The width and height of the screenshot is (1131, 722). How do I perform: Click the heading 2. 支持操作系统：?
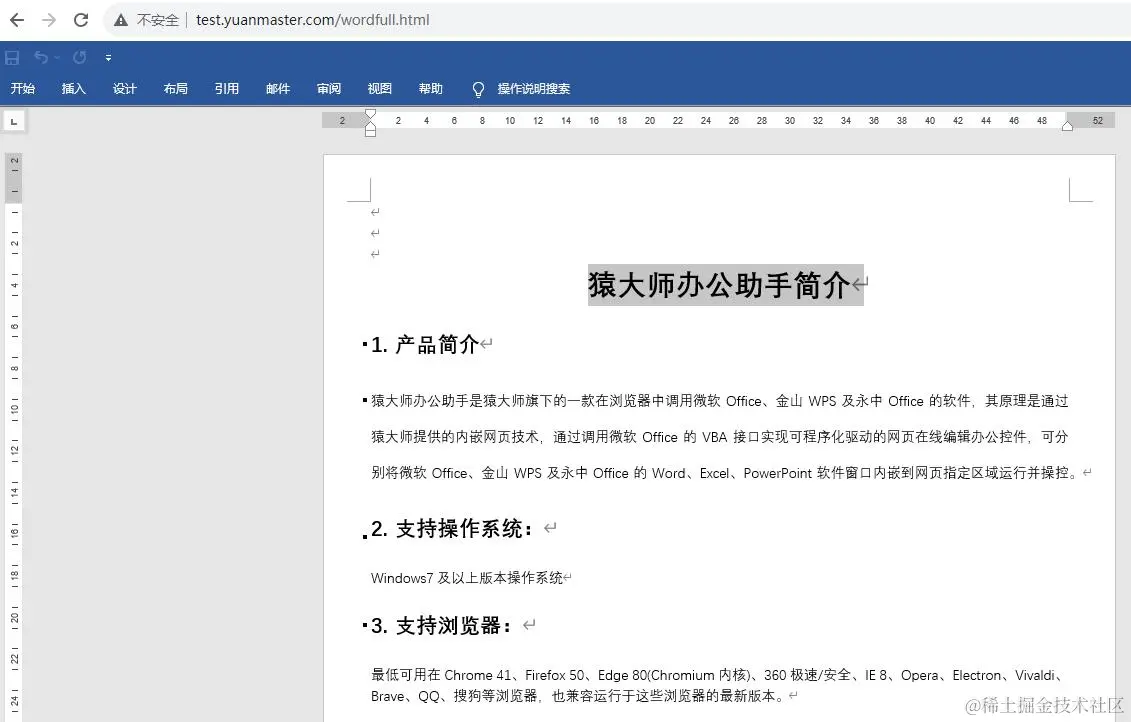[452, 529]
